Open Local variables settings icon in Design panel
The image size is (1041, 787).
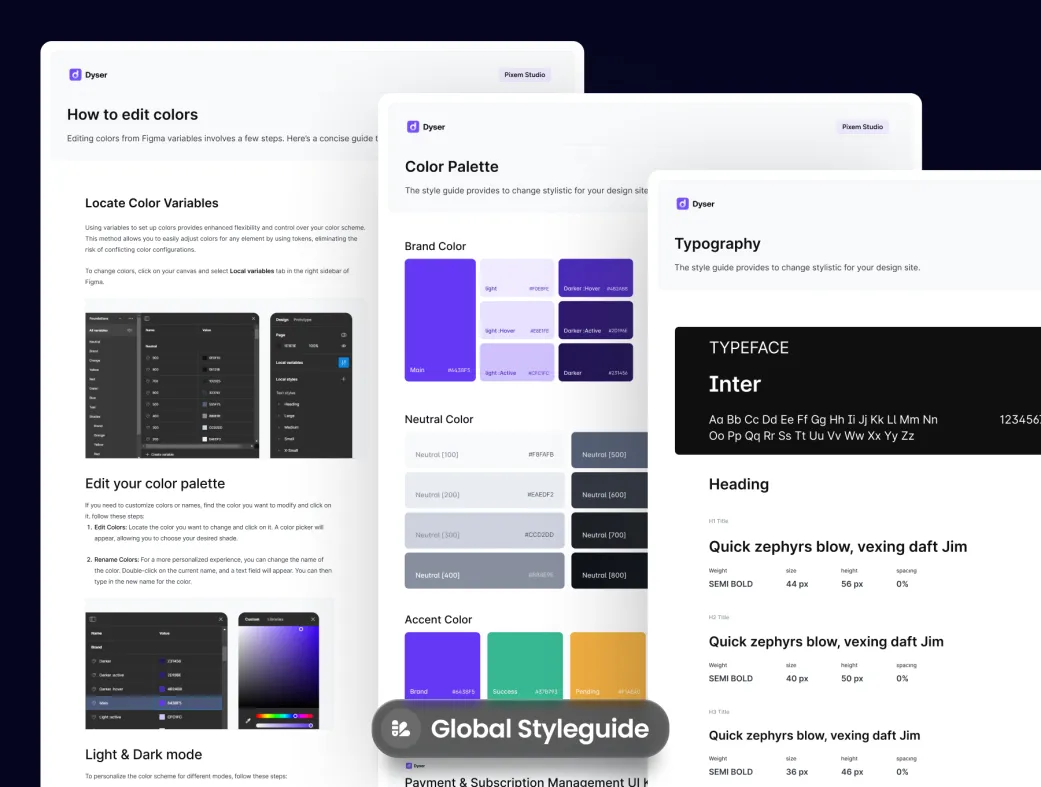click(x=344, y=362)
